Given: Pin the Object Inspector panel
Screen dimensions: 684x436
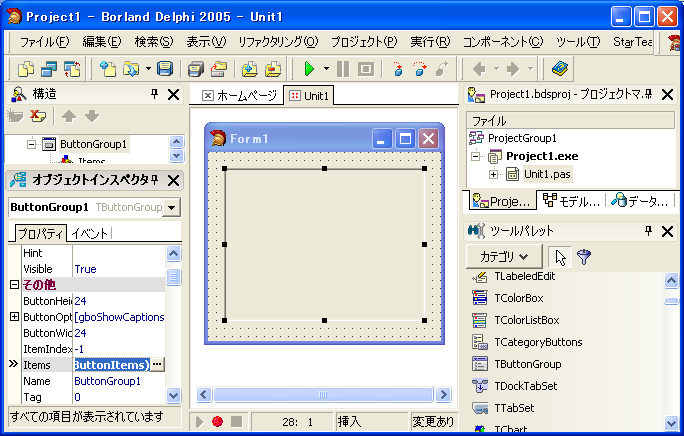Looking at the screenshot, I should [154, 180].
